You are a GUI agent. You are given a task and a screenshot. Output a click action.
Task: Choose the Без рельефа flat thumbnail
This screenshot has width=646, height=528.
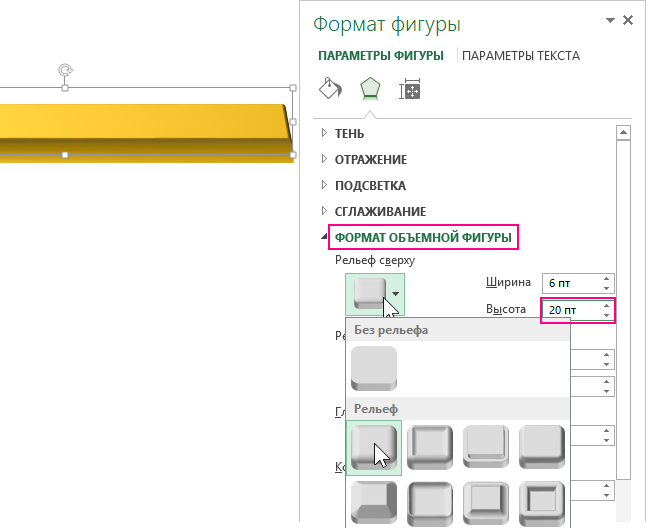(x=374, y=368)
